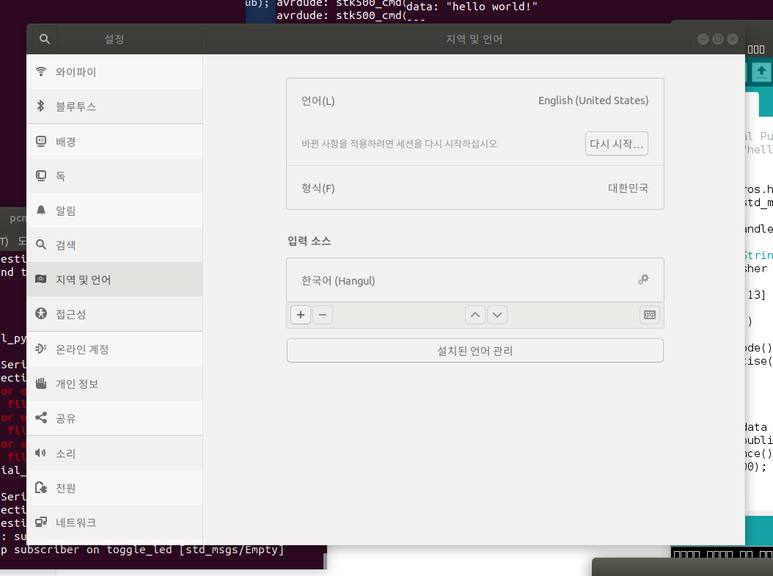Open the 배경 (Background) settings panel

114,142
